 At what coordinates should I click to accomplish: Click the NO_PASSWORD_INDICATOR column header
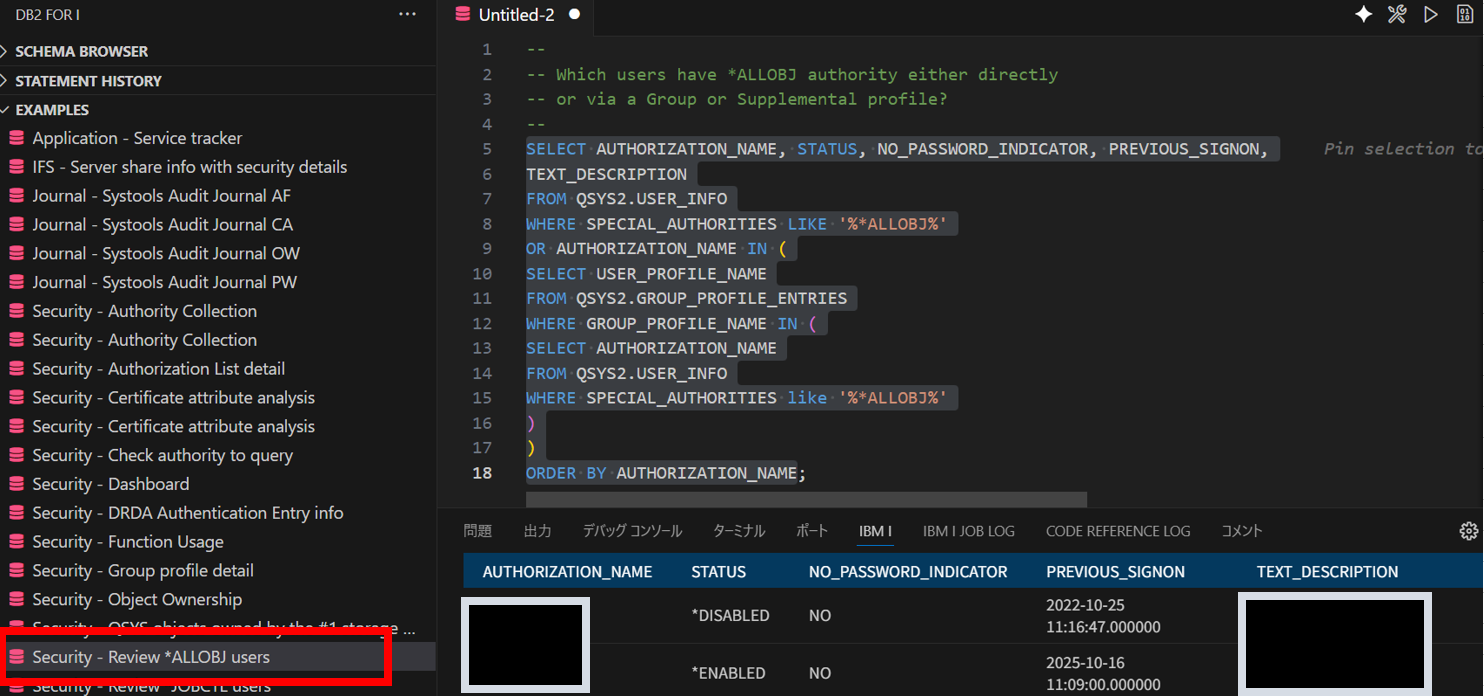pos(908,572)
